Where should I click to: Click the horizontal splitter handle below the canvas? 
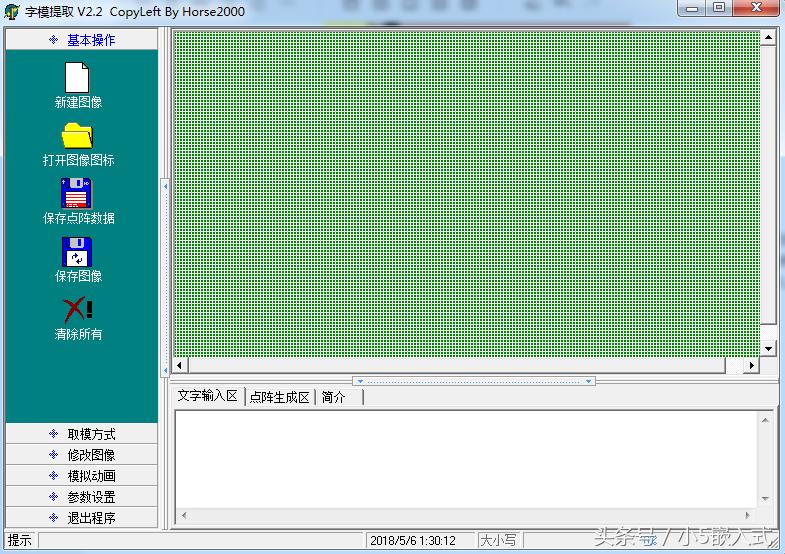[475, 381]
